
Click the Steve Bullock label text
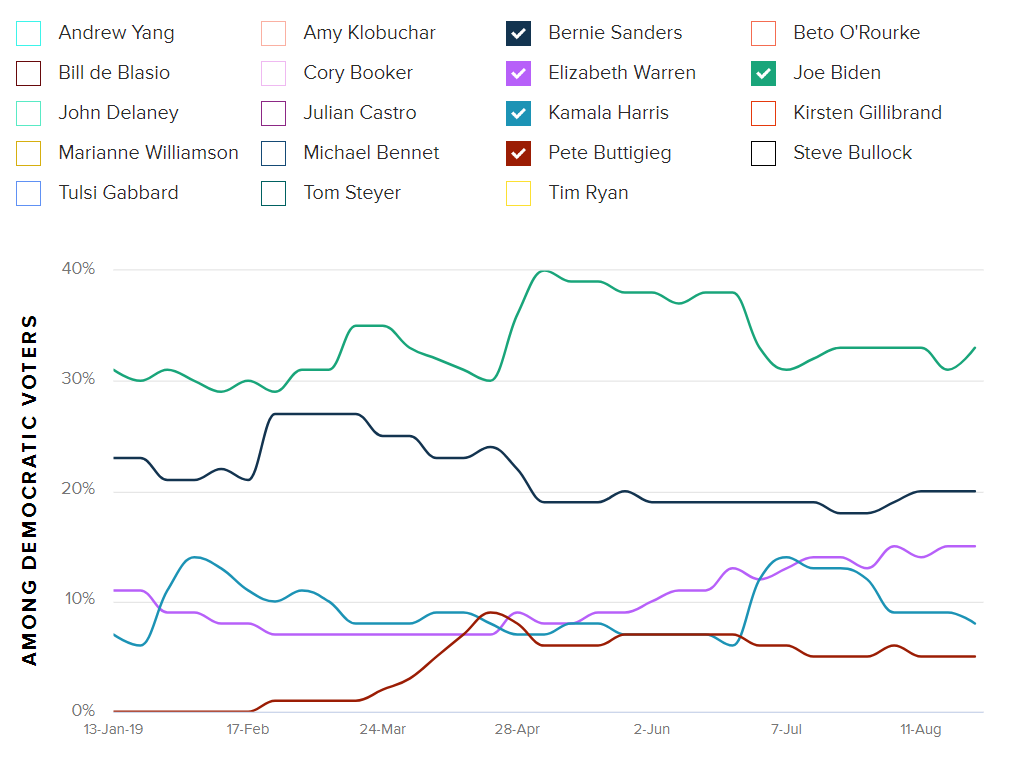pyautogui.click(x=852, y=153)
